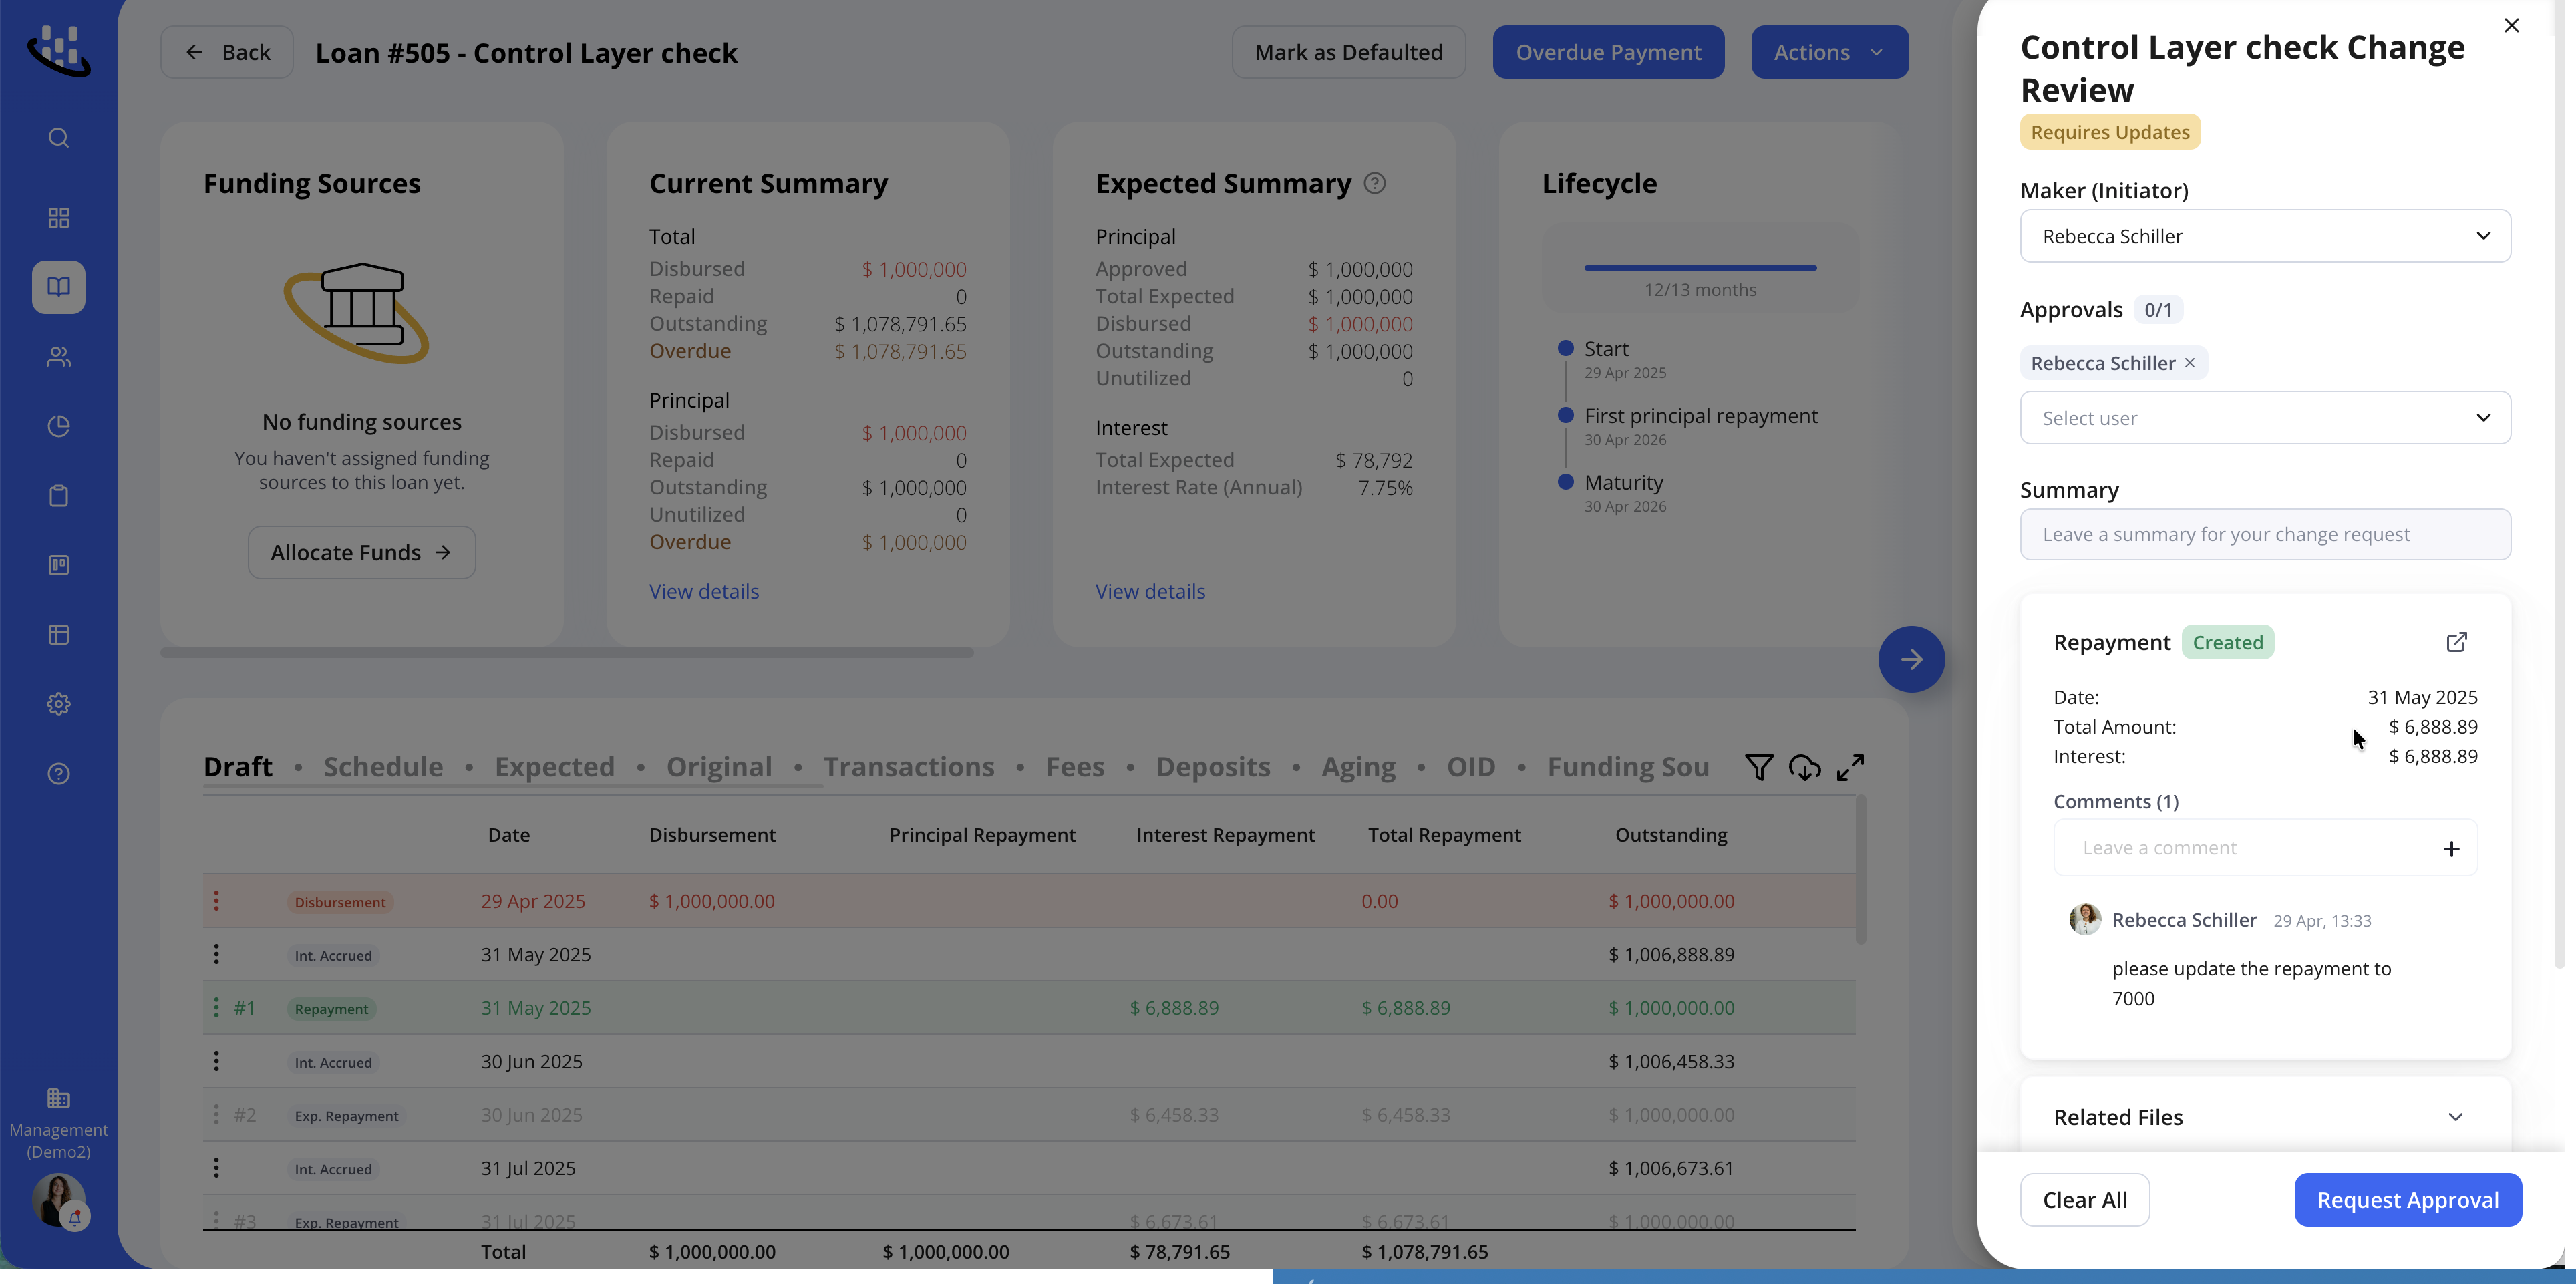Open the Funding Sources tab

[x=1628, y=767]
